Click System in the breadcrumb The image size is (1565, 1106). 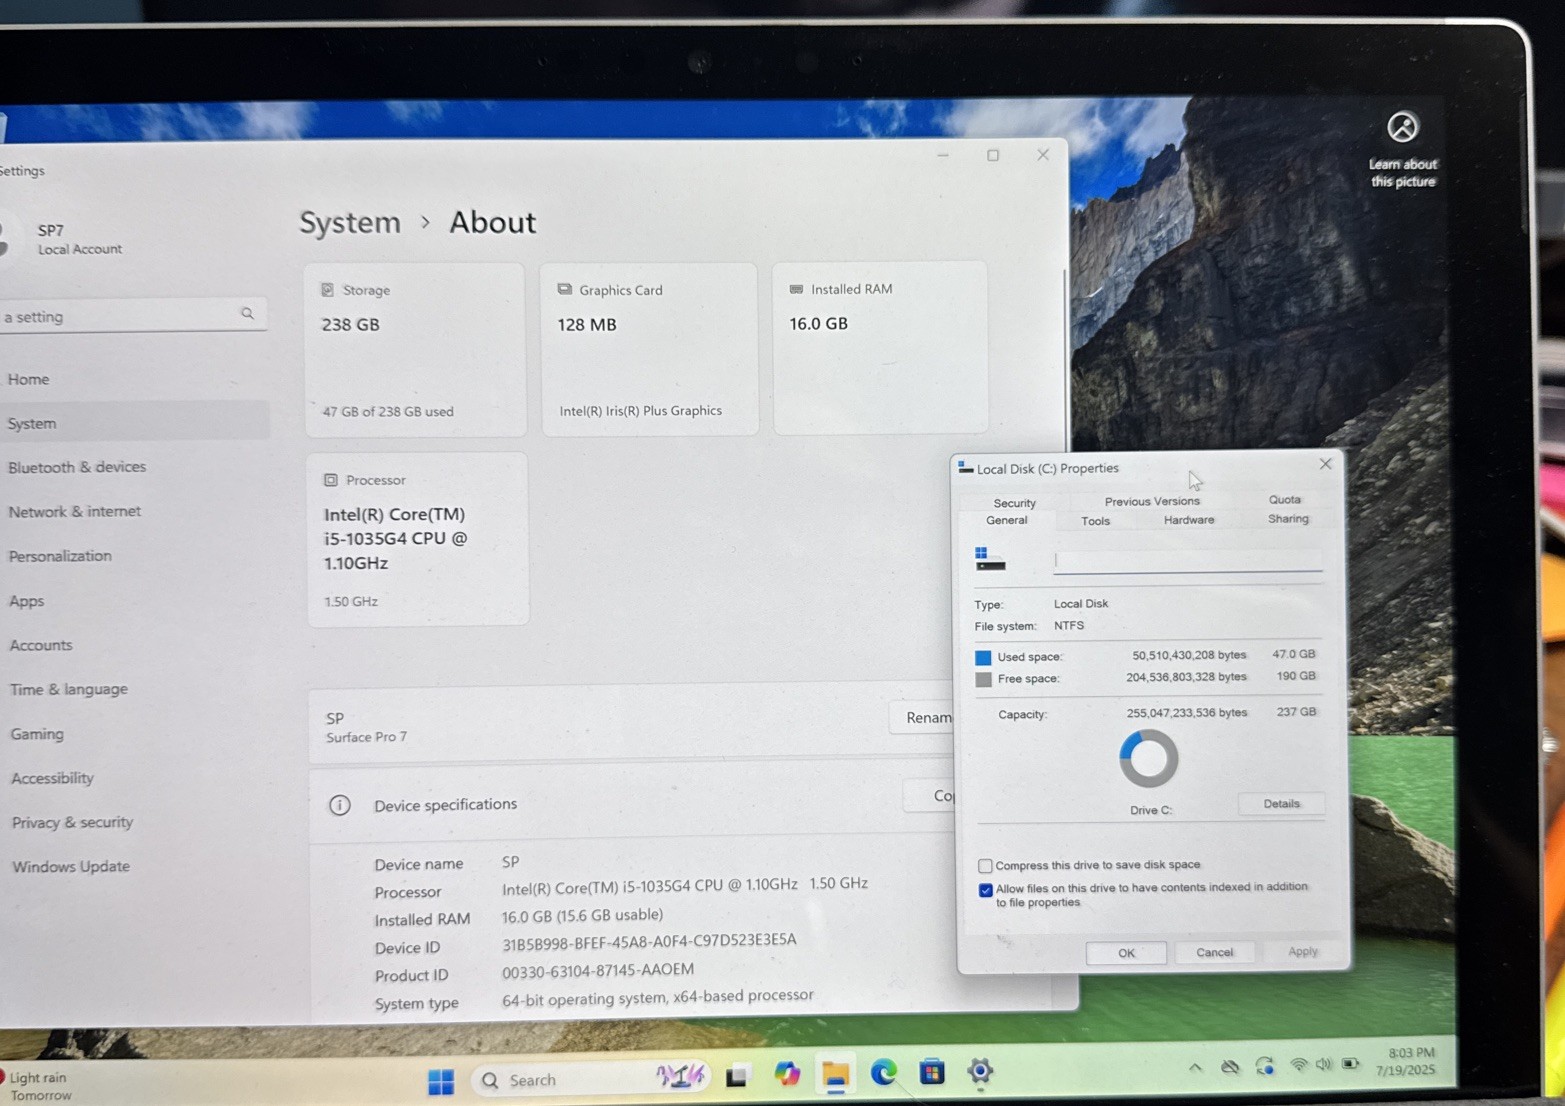coord(350,222)
